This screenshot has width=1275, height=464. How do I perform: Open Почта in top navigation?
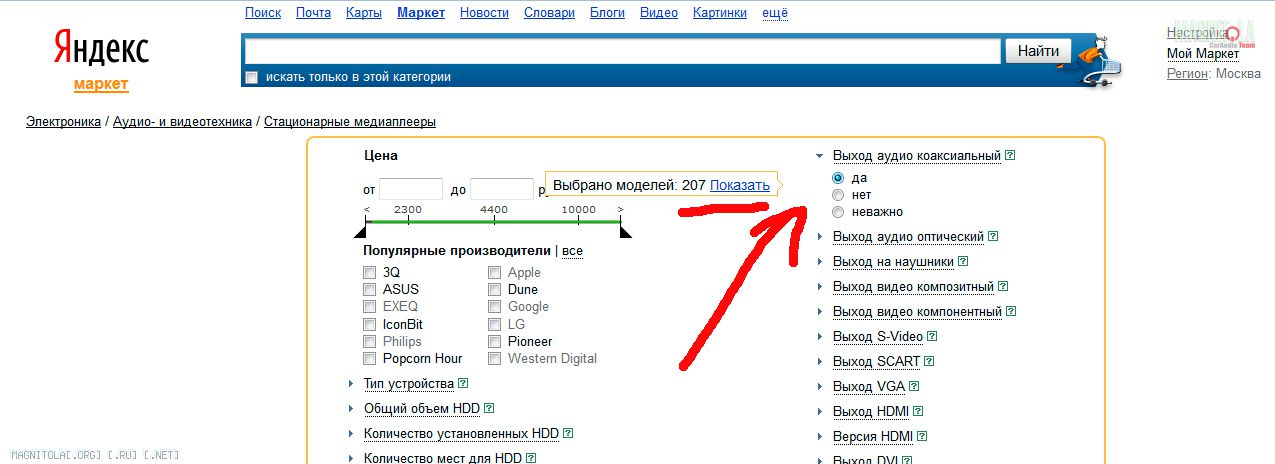(314, 13)
